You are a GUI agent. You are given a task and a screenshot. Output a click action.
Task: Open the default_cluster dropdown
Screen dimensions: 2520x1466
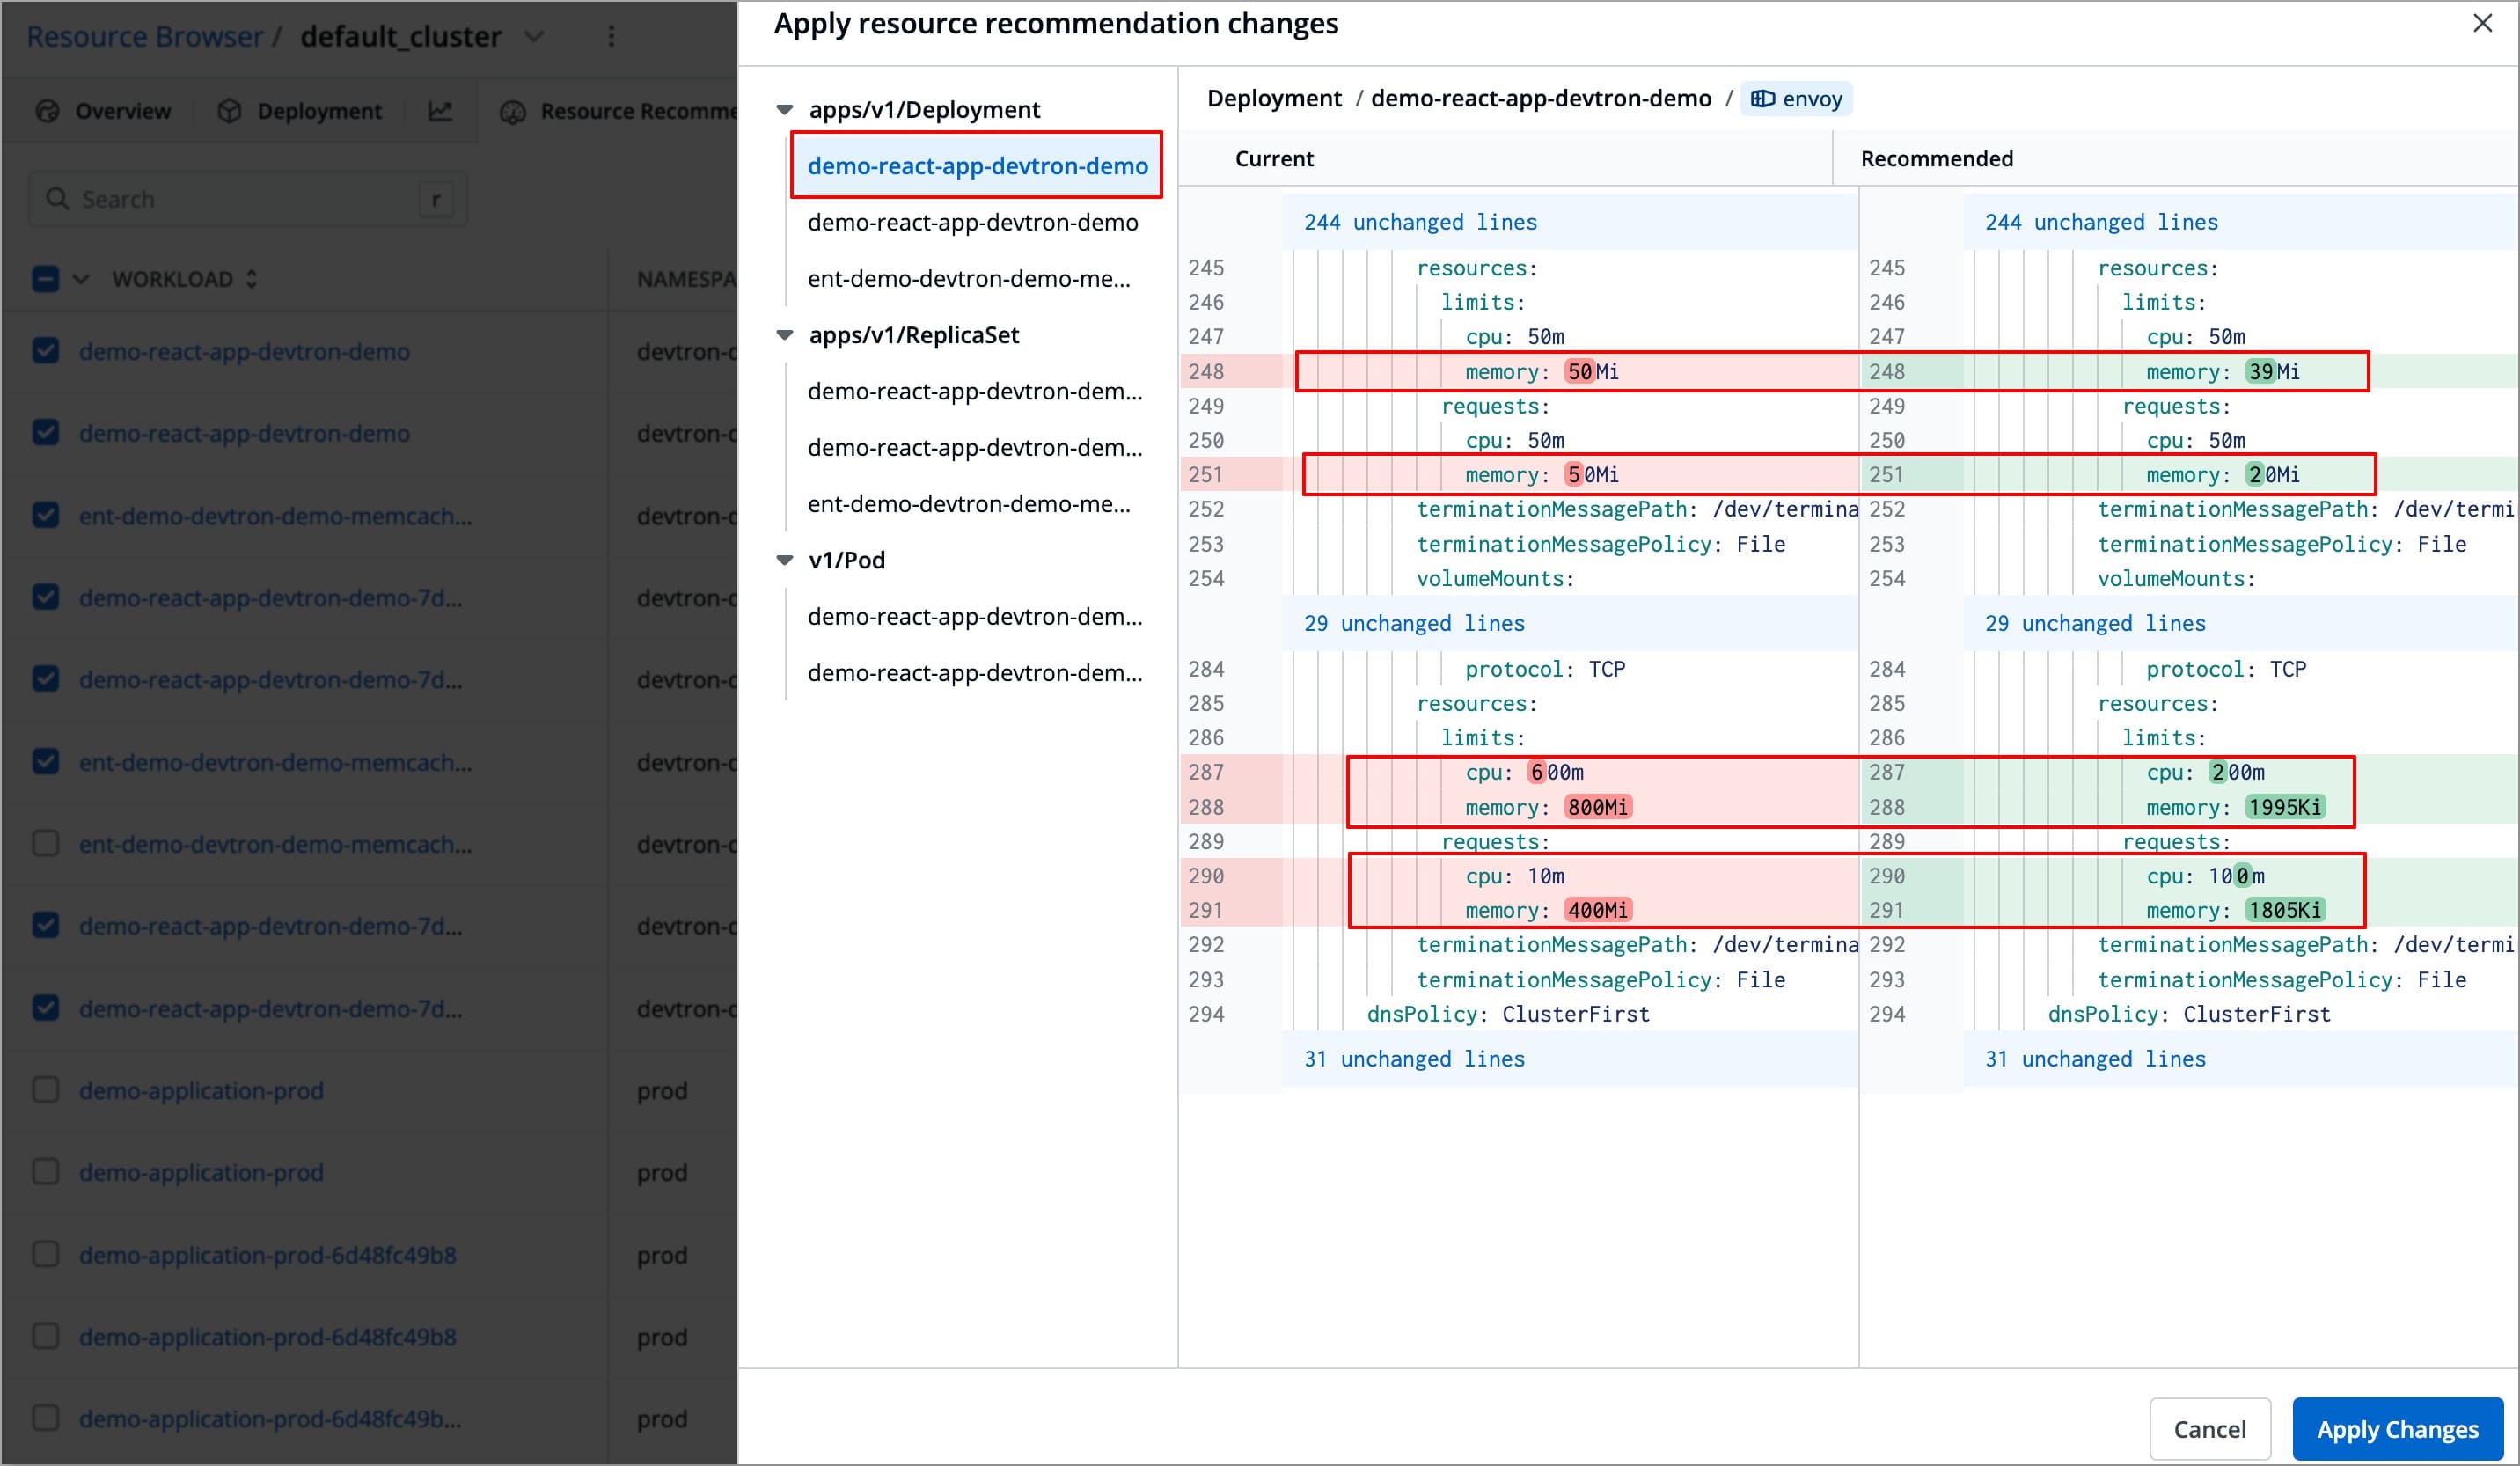pyautogui.click(x=535, y=36)
